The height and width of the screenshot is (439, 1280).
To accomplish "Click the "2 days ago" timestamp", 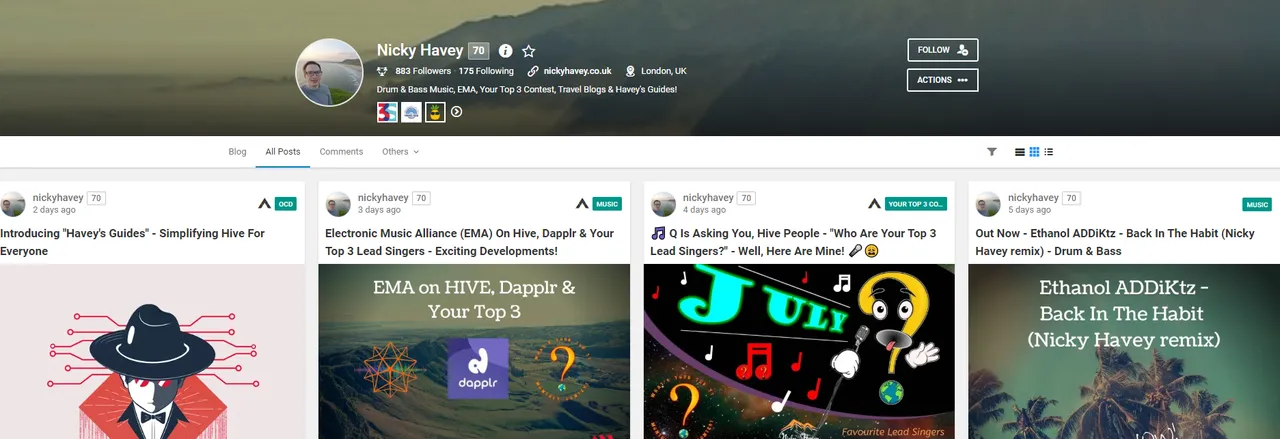I will coord(54,210).
